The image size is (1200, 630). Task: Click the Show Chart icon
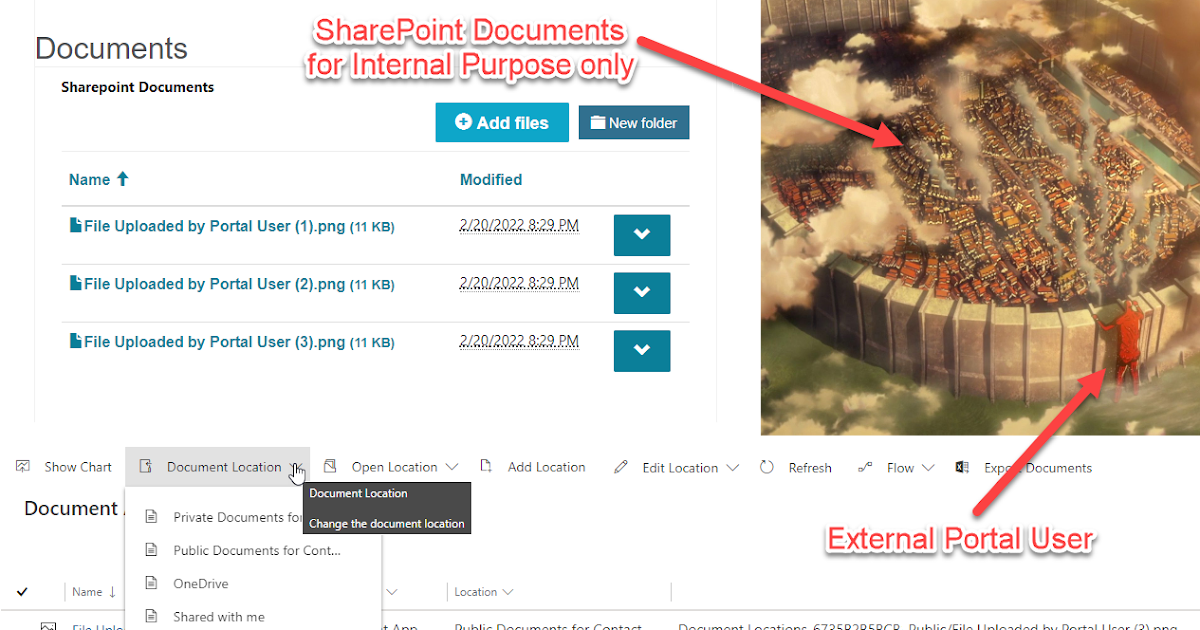coord(23,467)
